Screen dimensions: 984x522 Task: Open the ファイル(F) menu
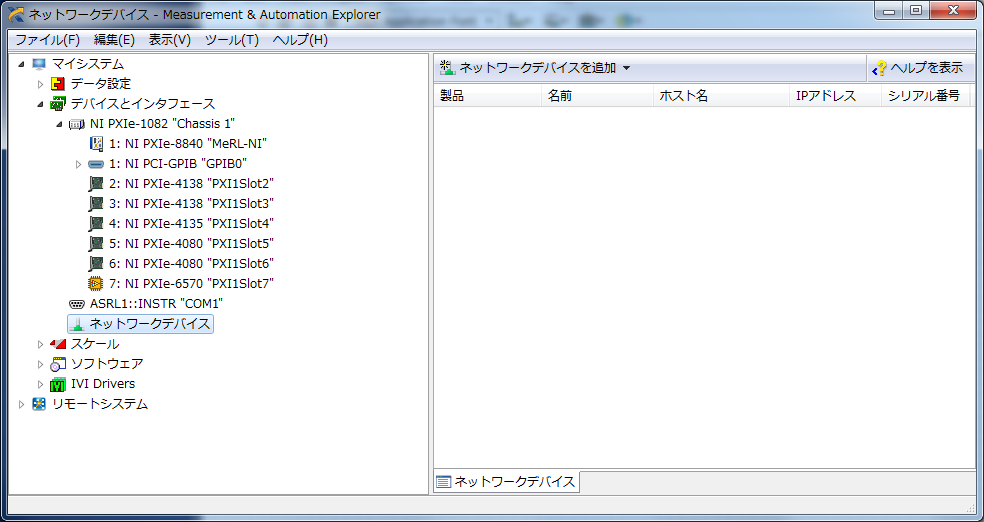point(48,40)
